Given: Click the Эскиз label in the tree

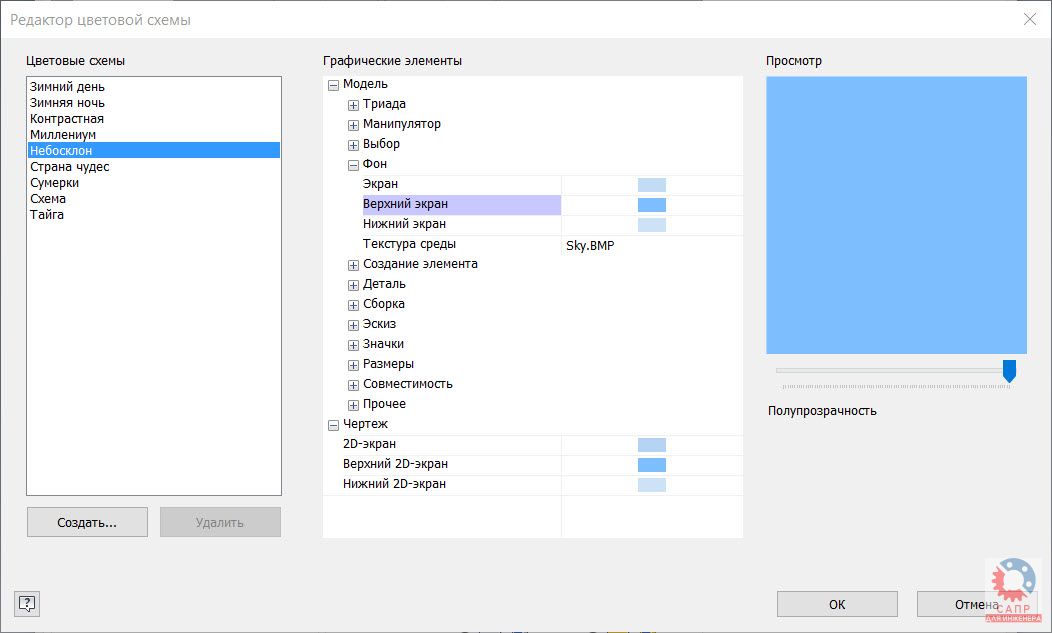Looking at the screenshot, I should [379, 324].
